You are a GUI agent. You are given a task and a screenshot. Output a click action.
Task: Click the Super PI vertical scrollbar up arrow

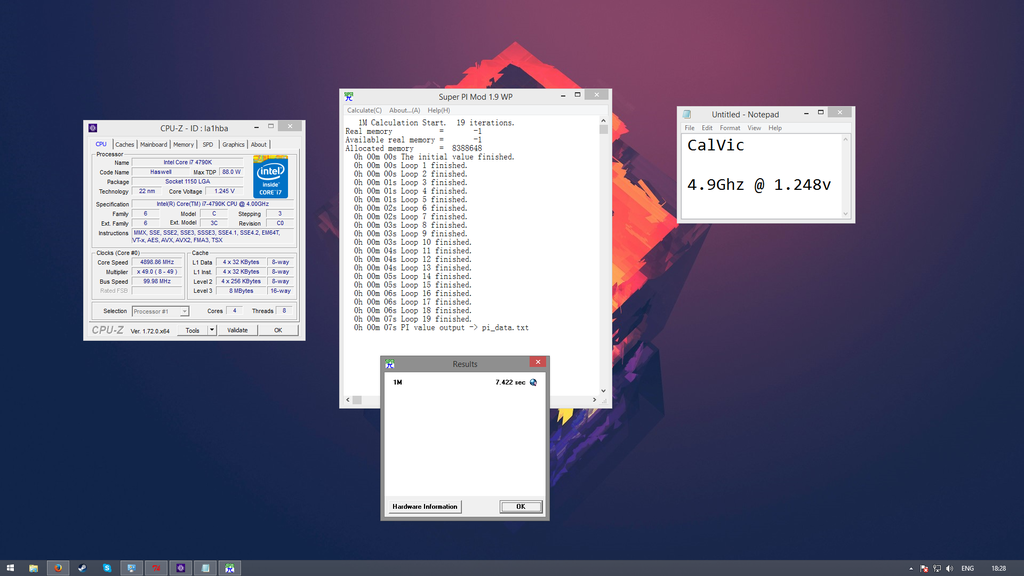[x=603, y=121]
